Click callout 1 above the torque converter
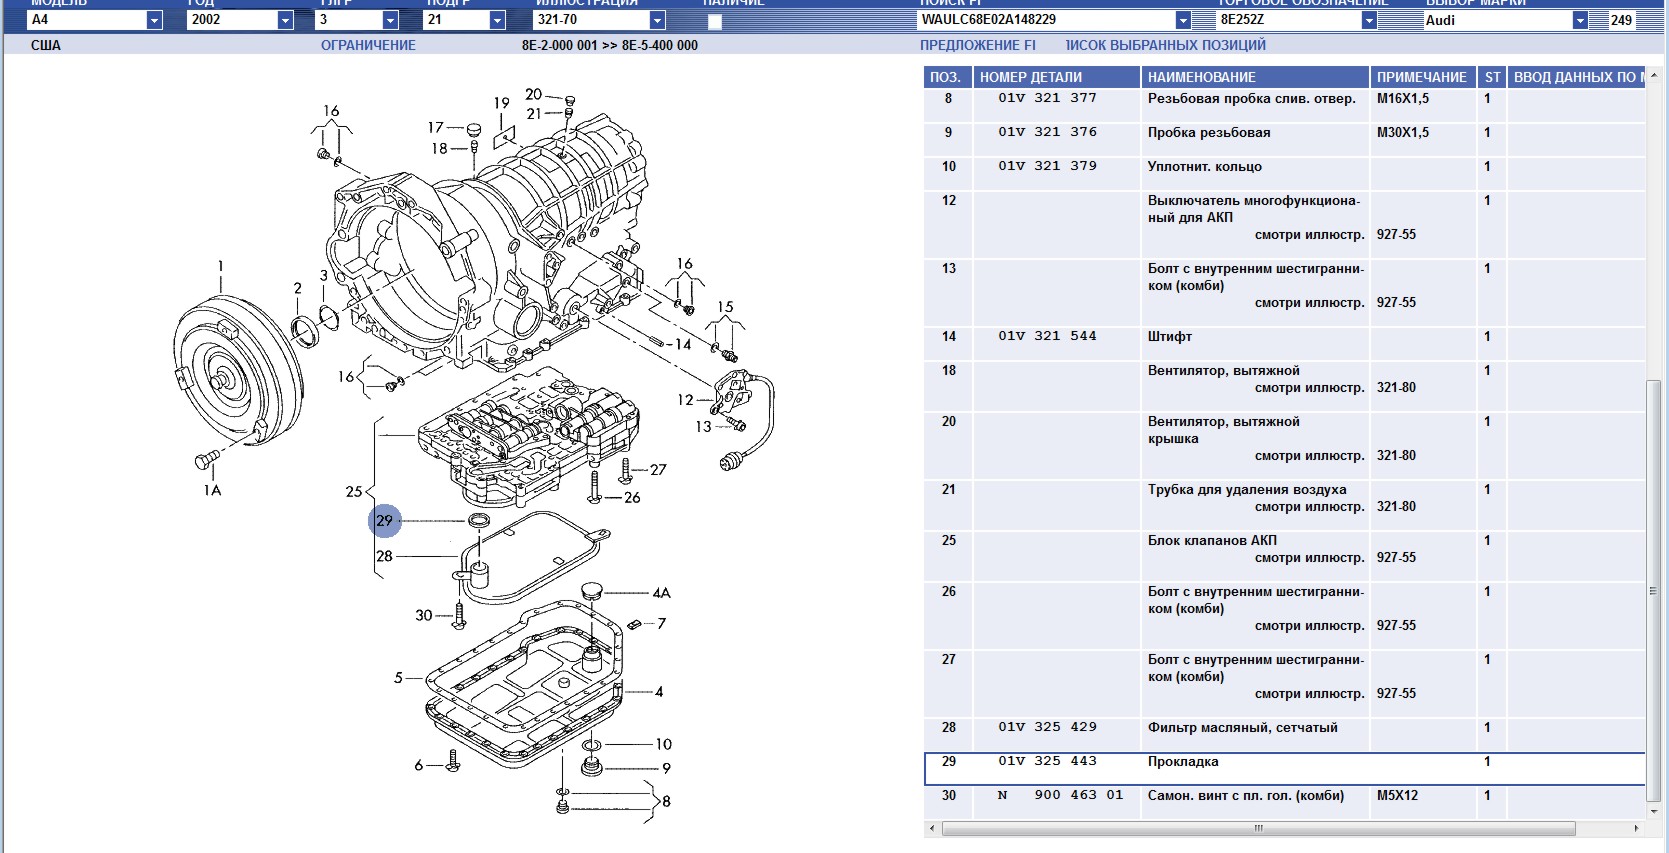The height and width of the screenshot is (853, 1669). tap(221, 266)
